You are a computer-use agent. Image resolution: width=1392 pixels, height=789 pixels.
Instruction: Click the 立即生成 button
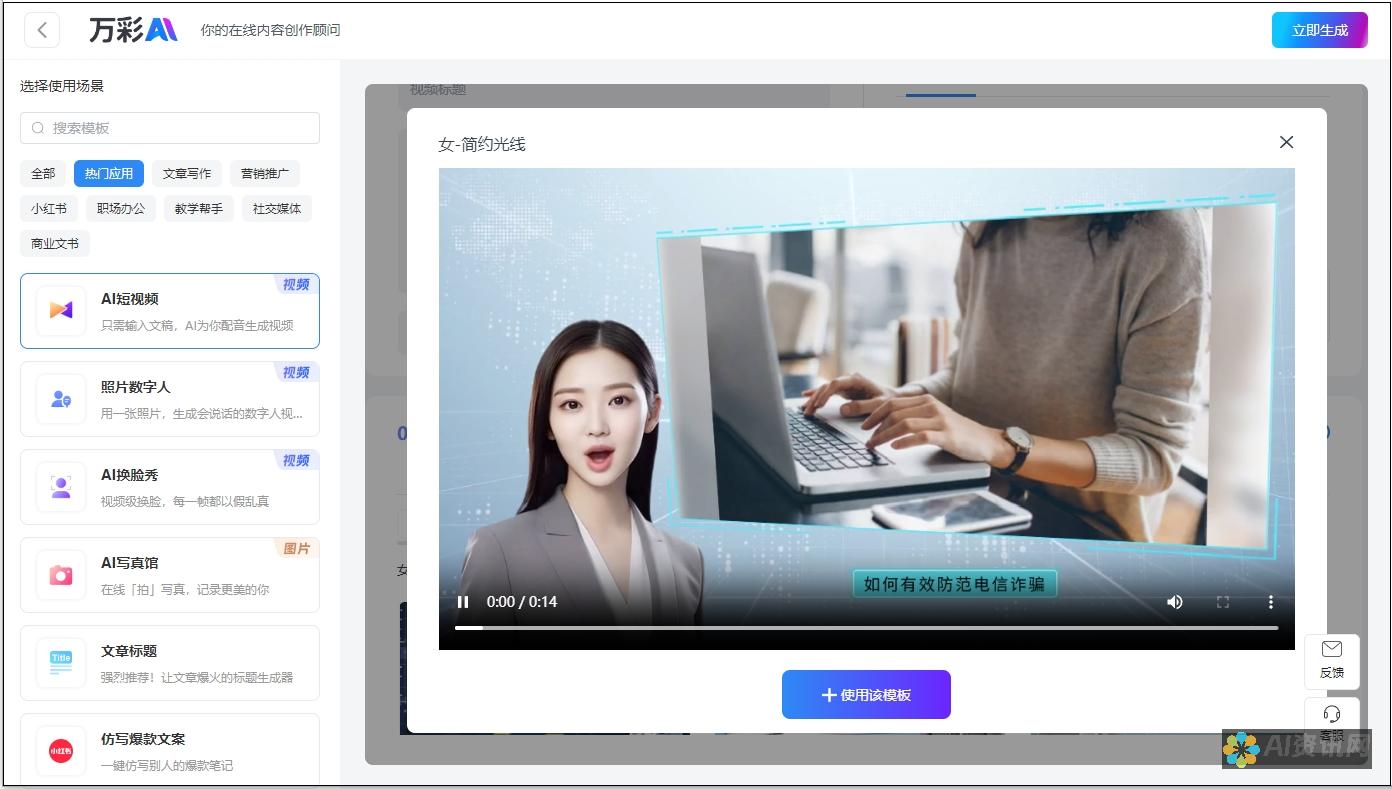pos(1319,30)
